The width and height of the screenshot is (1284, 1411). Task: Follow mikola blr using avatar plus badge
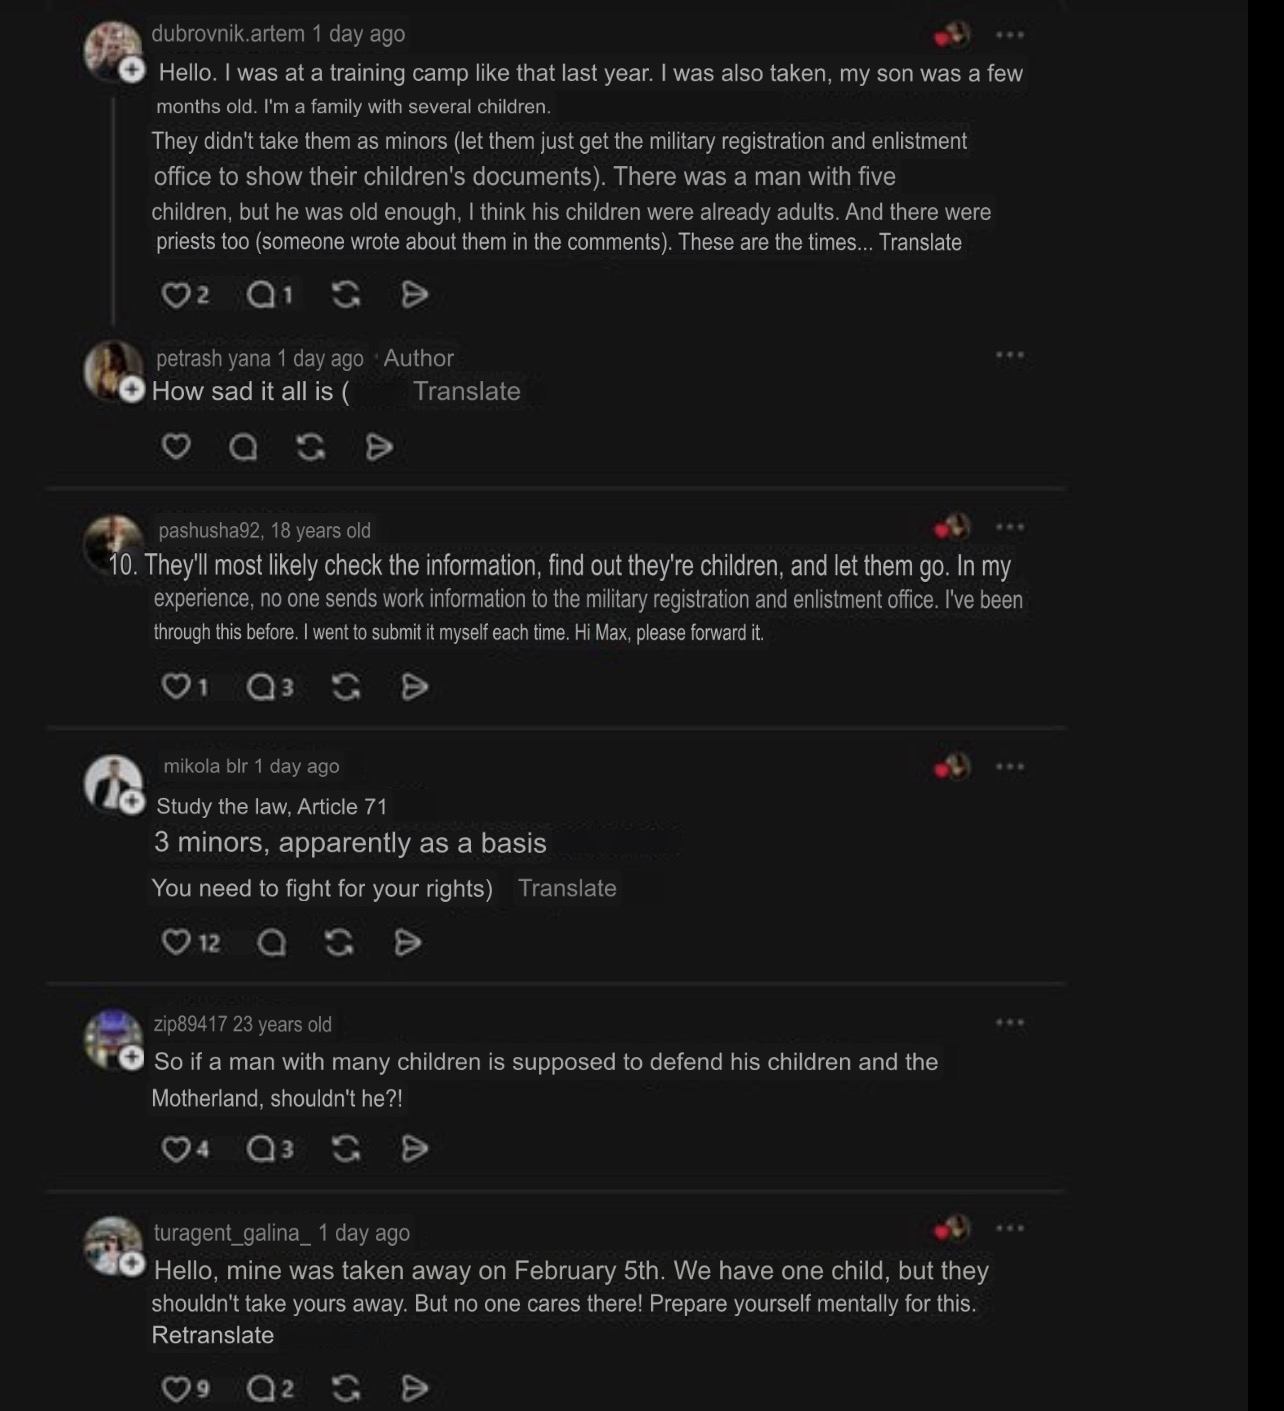(132, 802)
